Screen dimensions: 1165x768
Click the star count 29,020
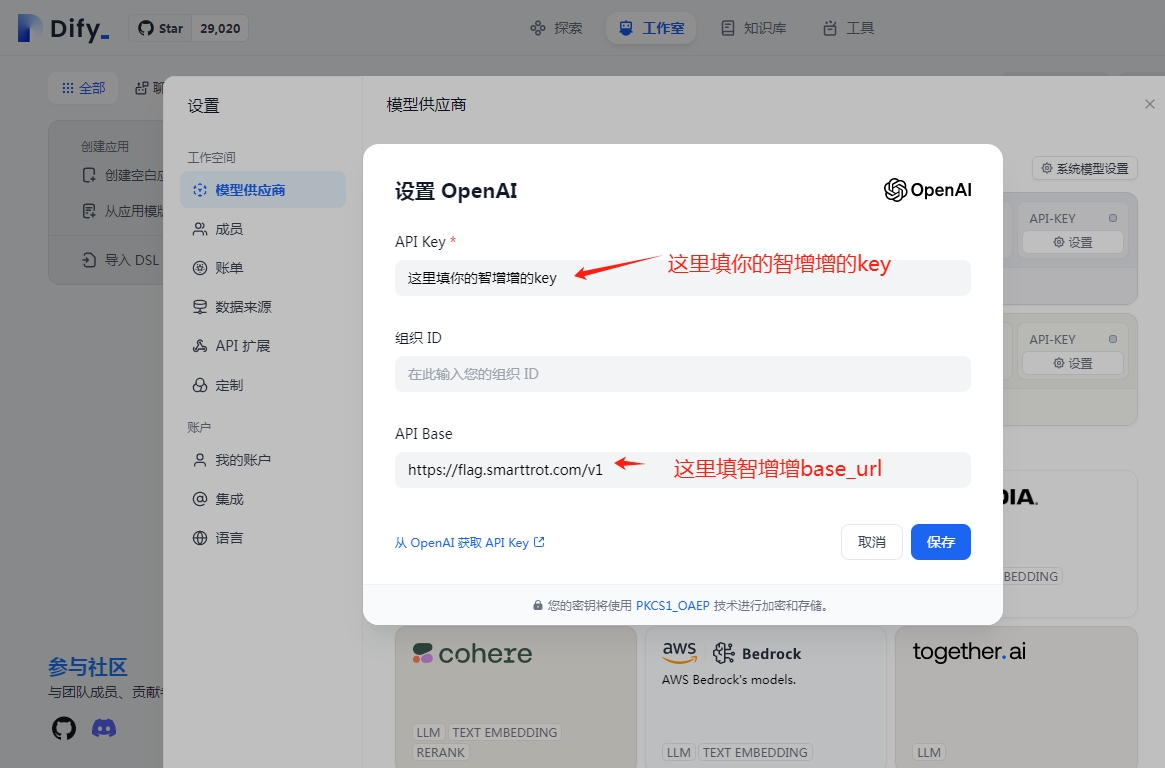click(x=220, y=28)
